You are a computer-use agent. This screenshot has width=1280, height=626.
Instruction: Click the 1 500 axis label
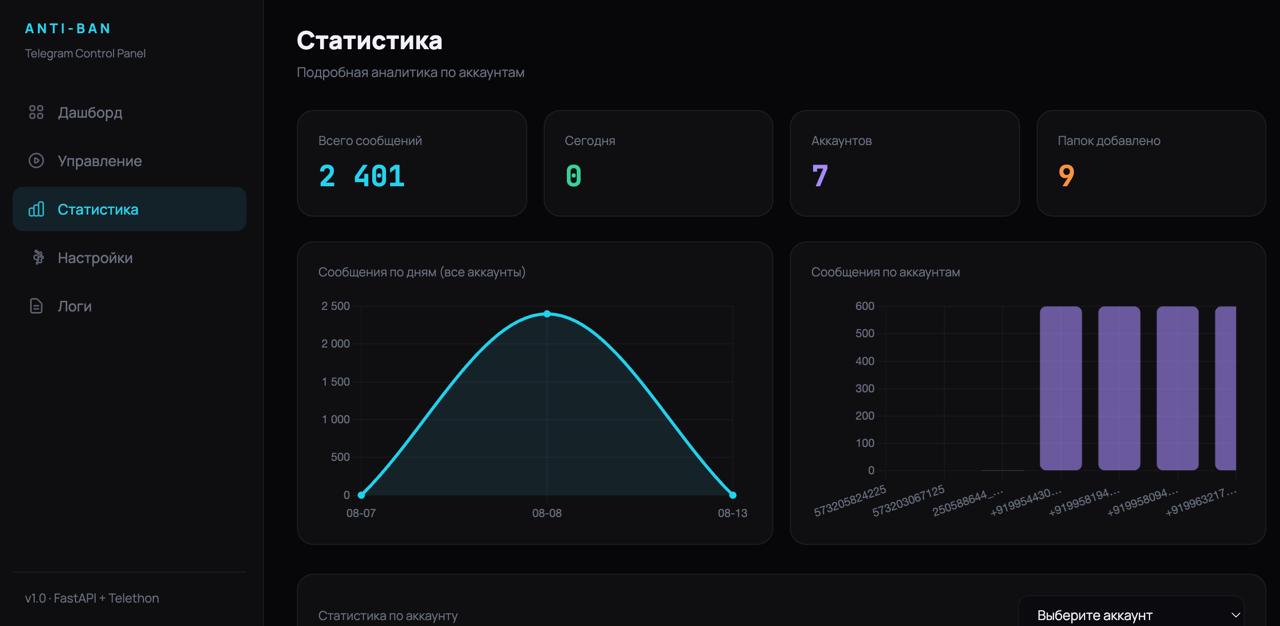pos(335,382)
